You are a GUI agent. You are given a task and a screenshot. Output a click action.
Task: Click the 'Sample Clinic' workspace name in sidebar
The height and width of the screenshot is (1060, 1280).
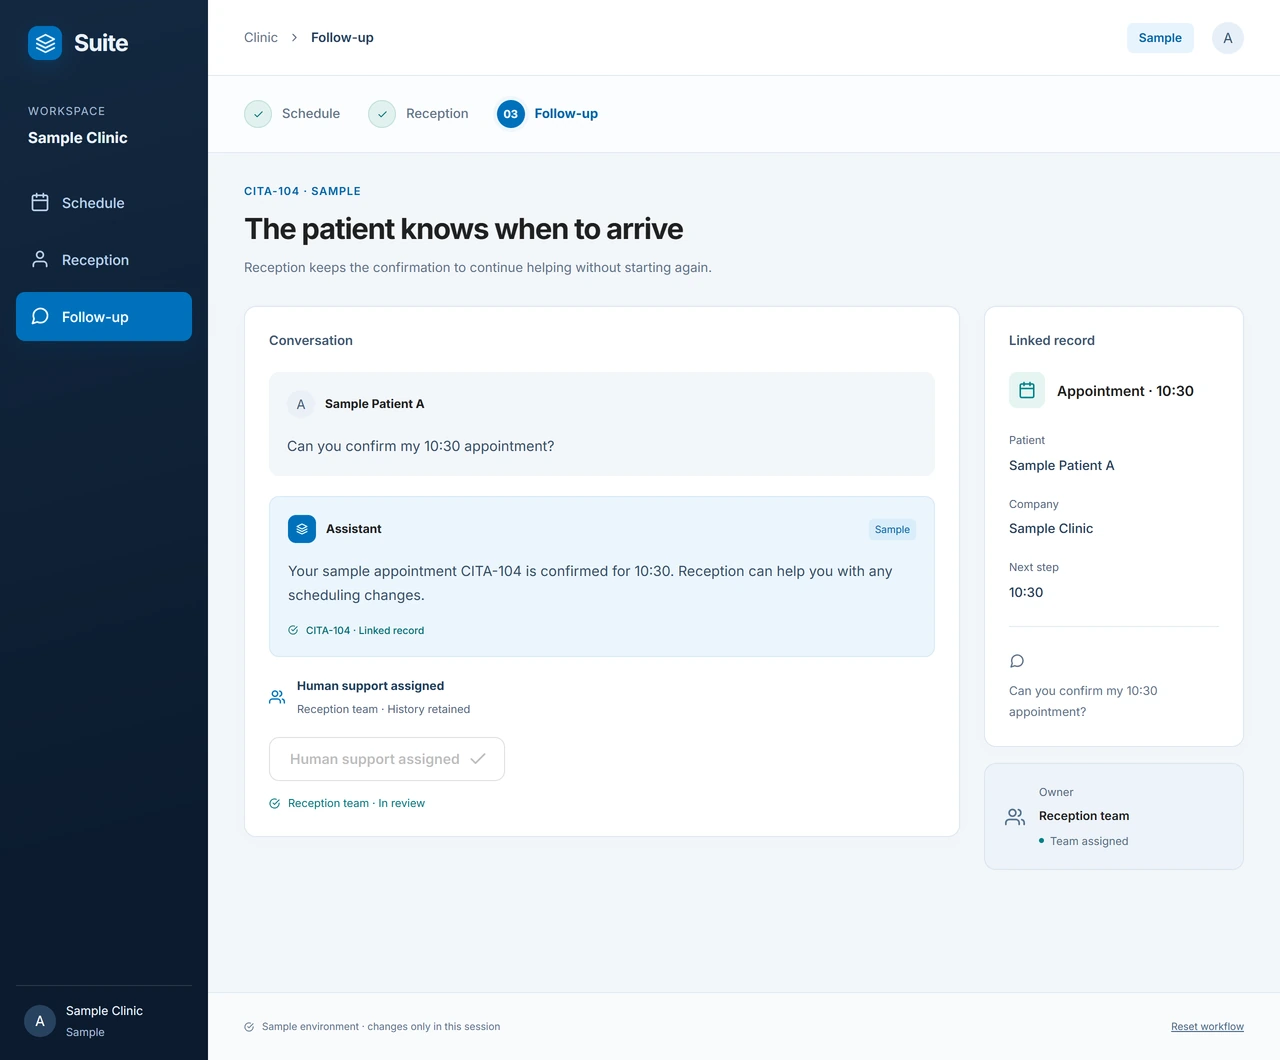point(78,138)
